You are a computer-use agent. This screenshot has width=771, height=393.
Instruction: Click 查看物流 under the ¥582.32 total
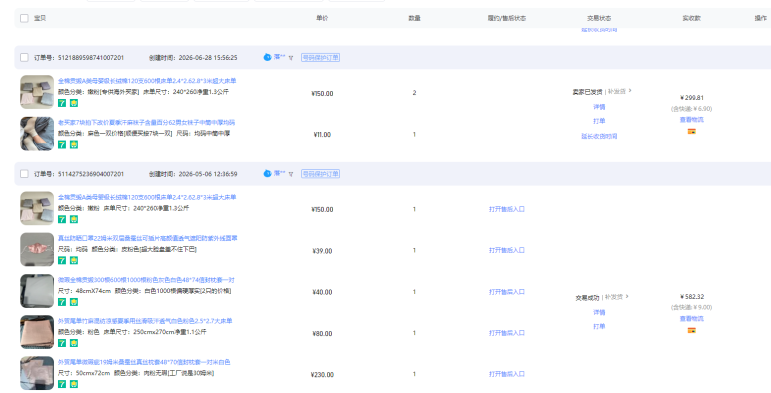click(691, 319)
